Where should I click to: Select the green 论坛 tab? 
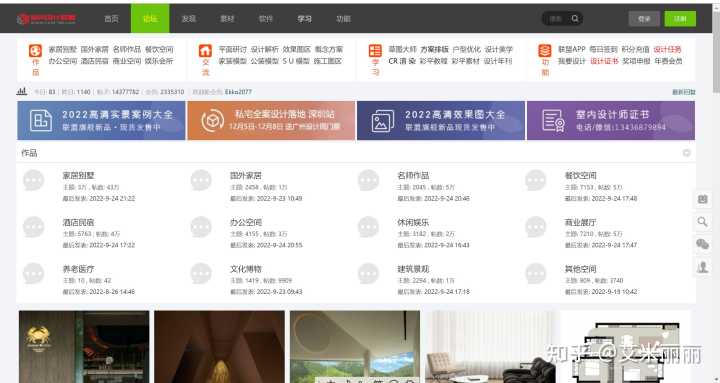(150, 19)
